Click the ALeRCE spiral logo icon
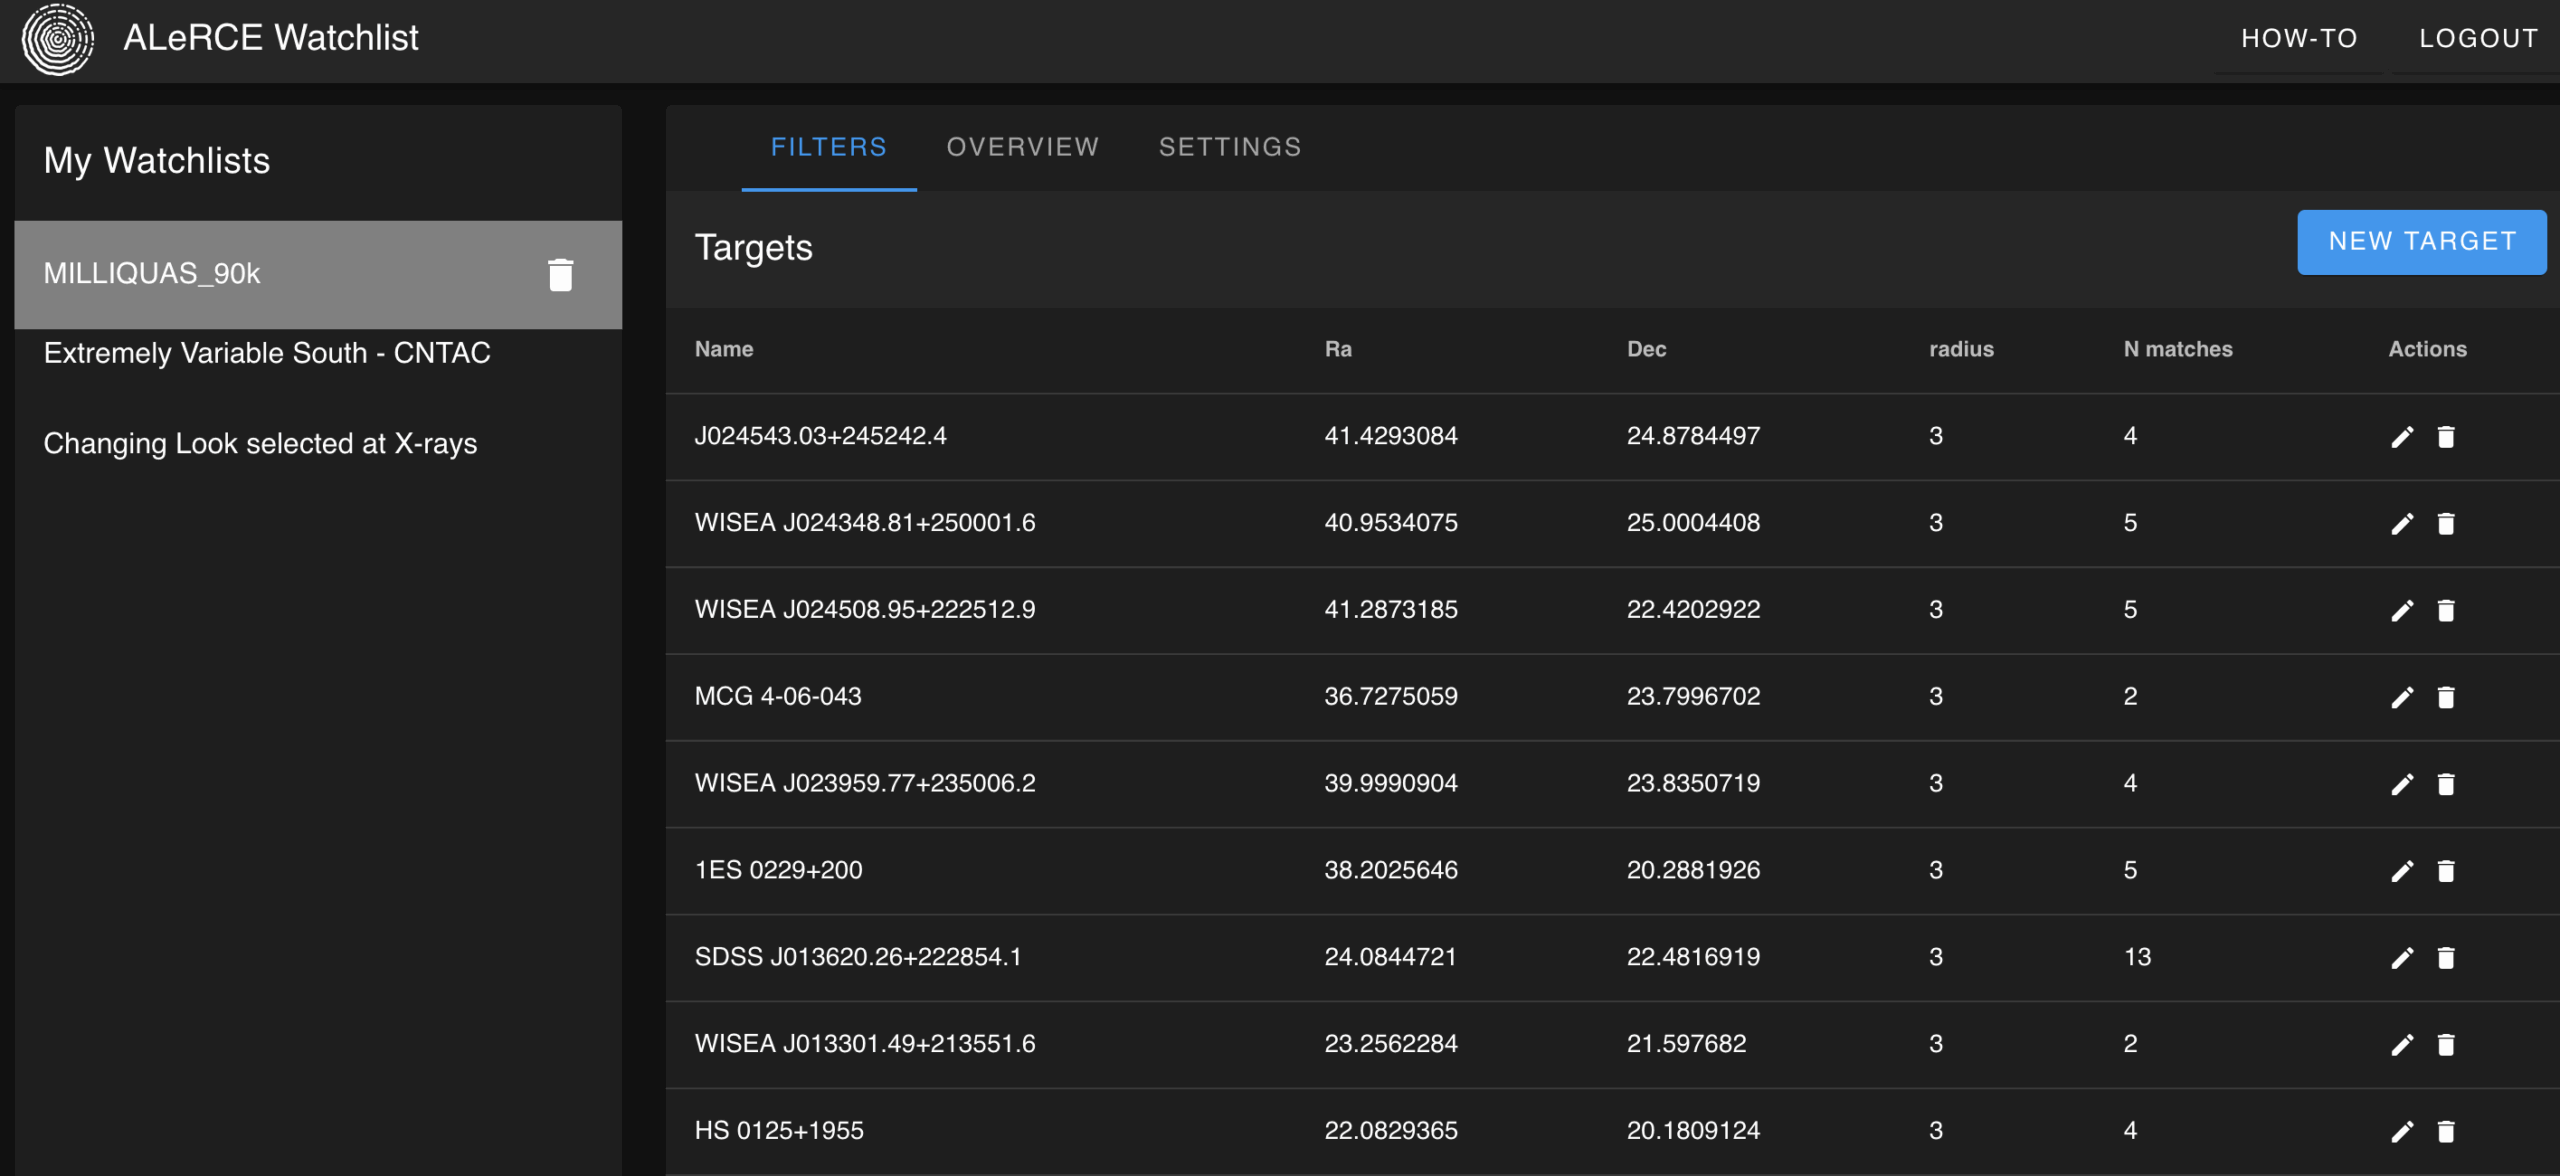 pos(58,39)
